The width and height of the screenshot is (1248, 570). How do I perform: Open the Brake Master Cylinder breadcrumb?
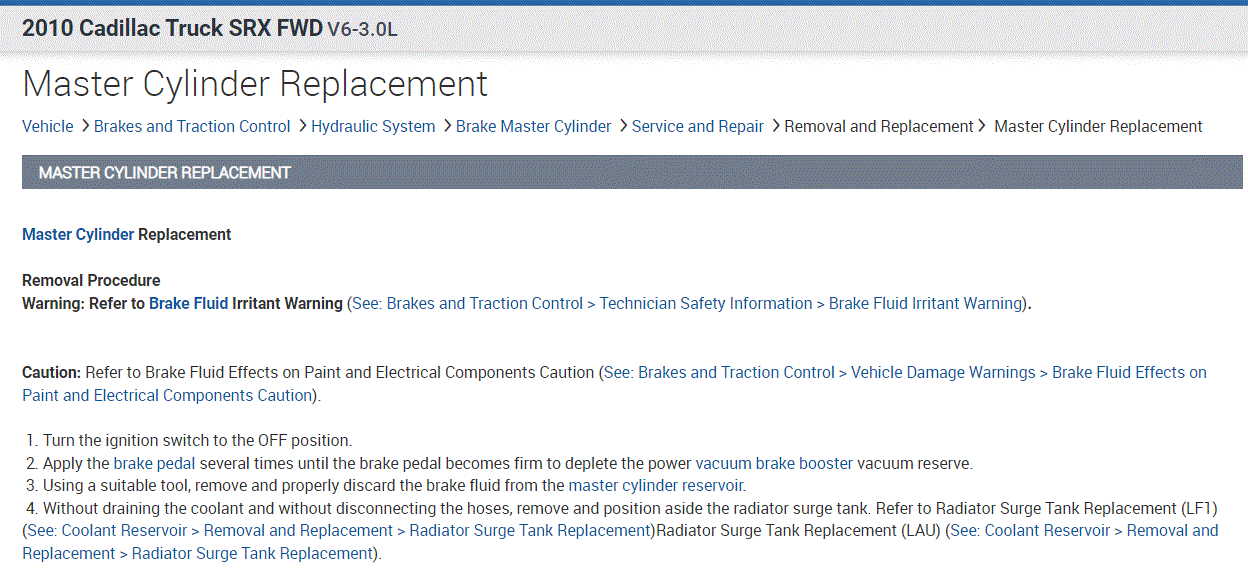pyautogui.click(x=534, y=126)
